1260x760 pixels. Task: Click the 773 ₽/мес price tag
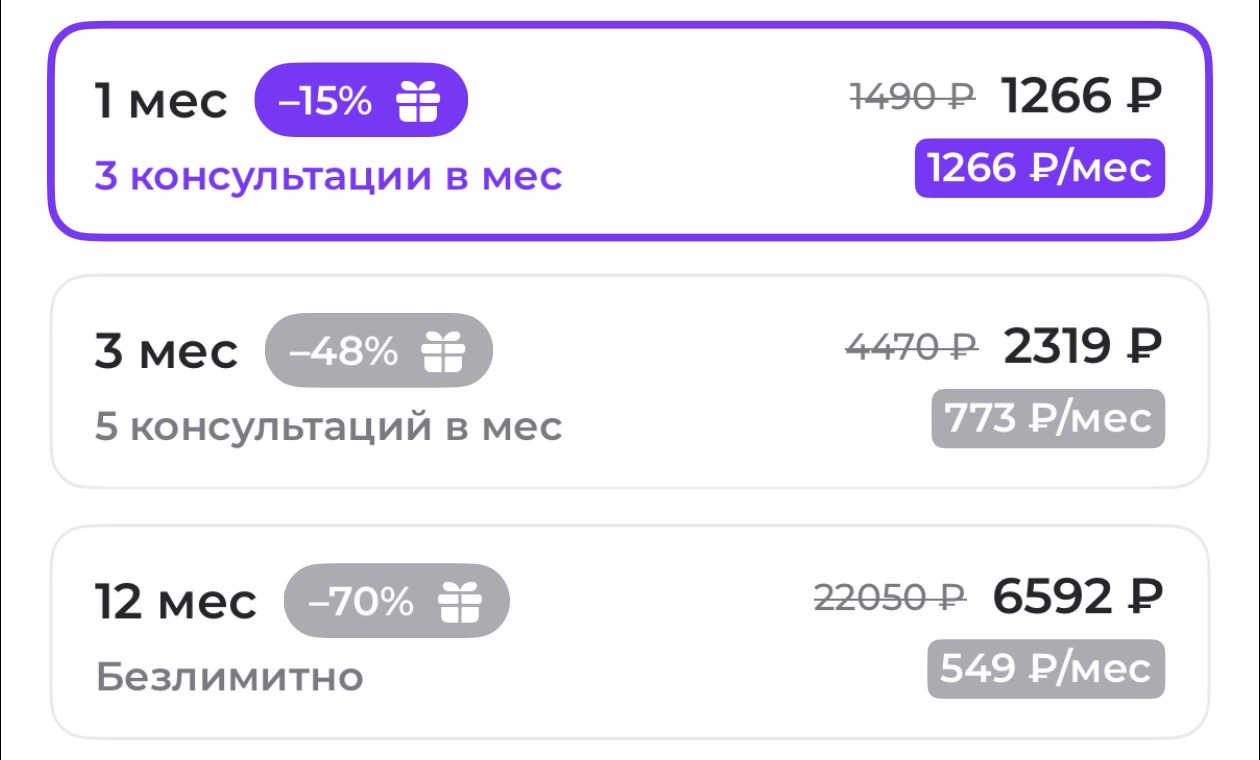[1048, 418]
